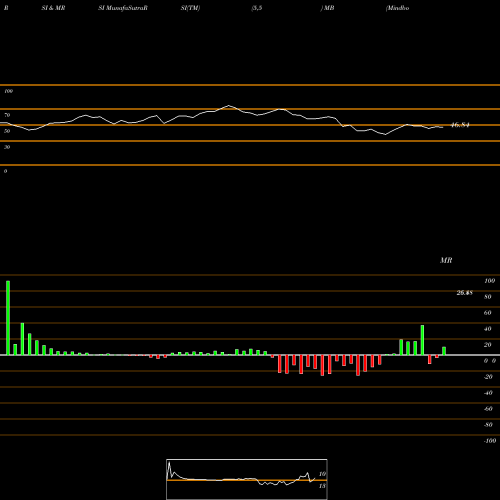500x500 pixels.
Task: Click the 50 level label on RSI axis
Action: click(x=7, y=131)
